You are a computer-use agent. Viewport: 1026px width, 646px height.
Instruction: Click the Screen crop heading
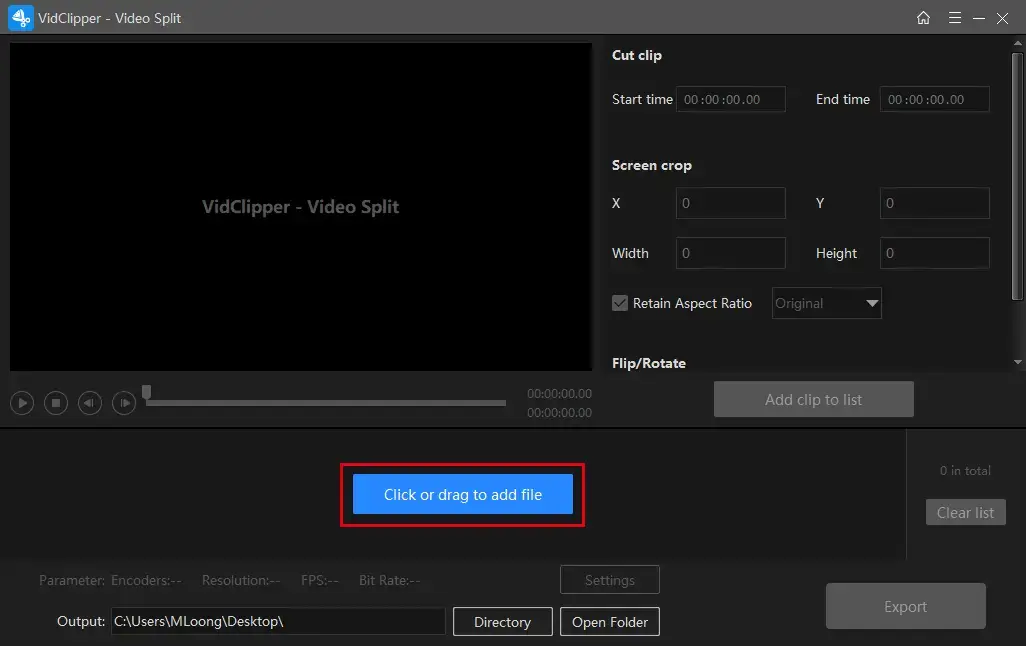click(x=652, y=166)
